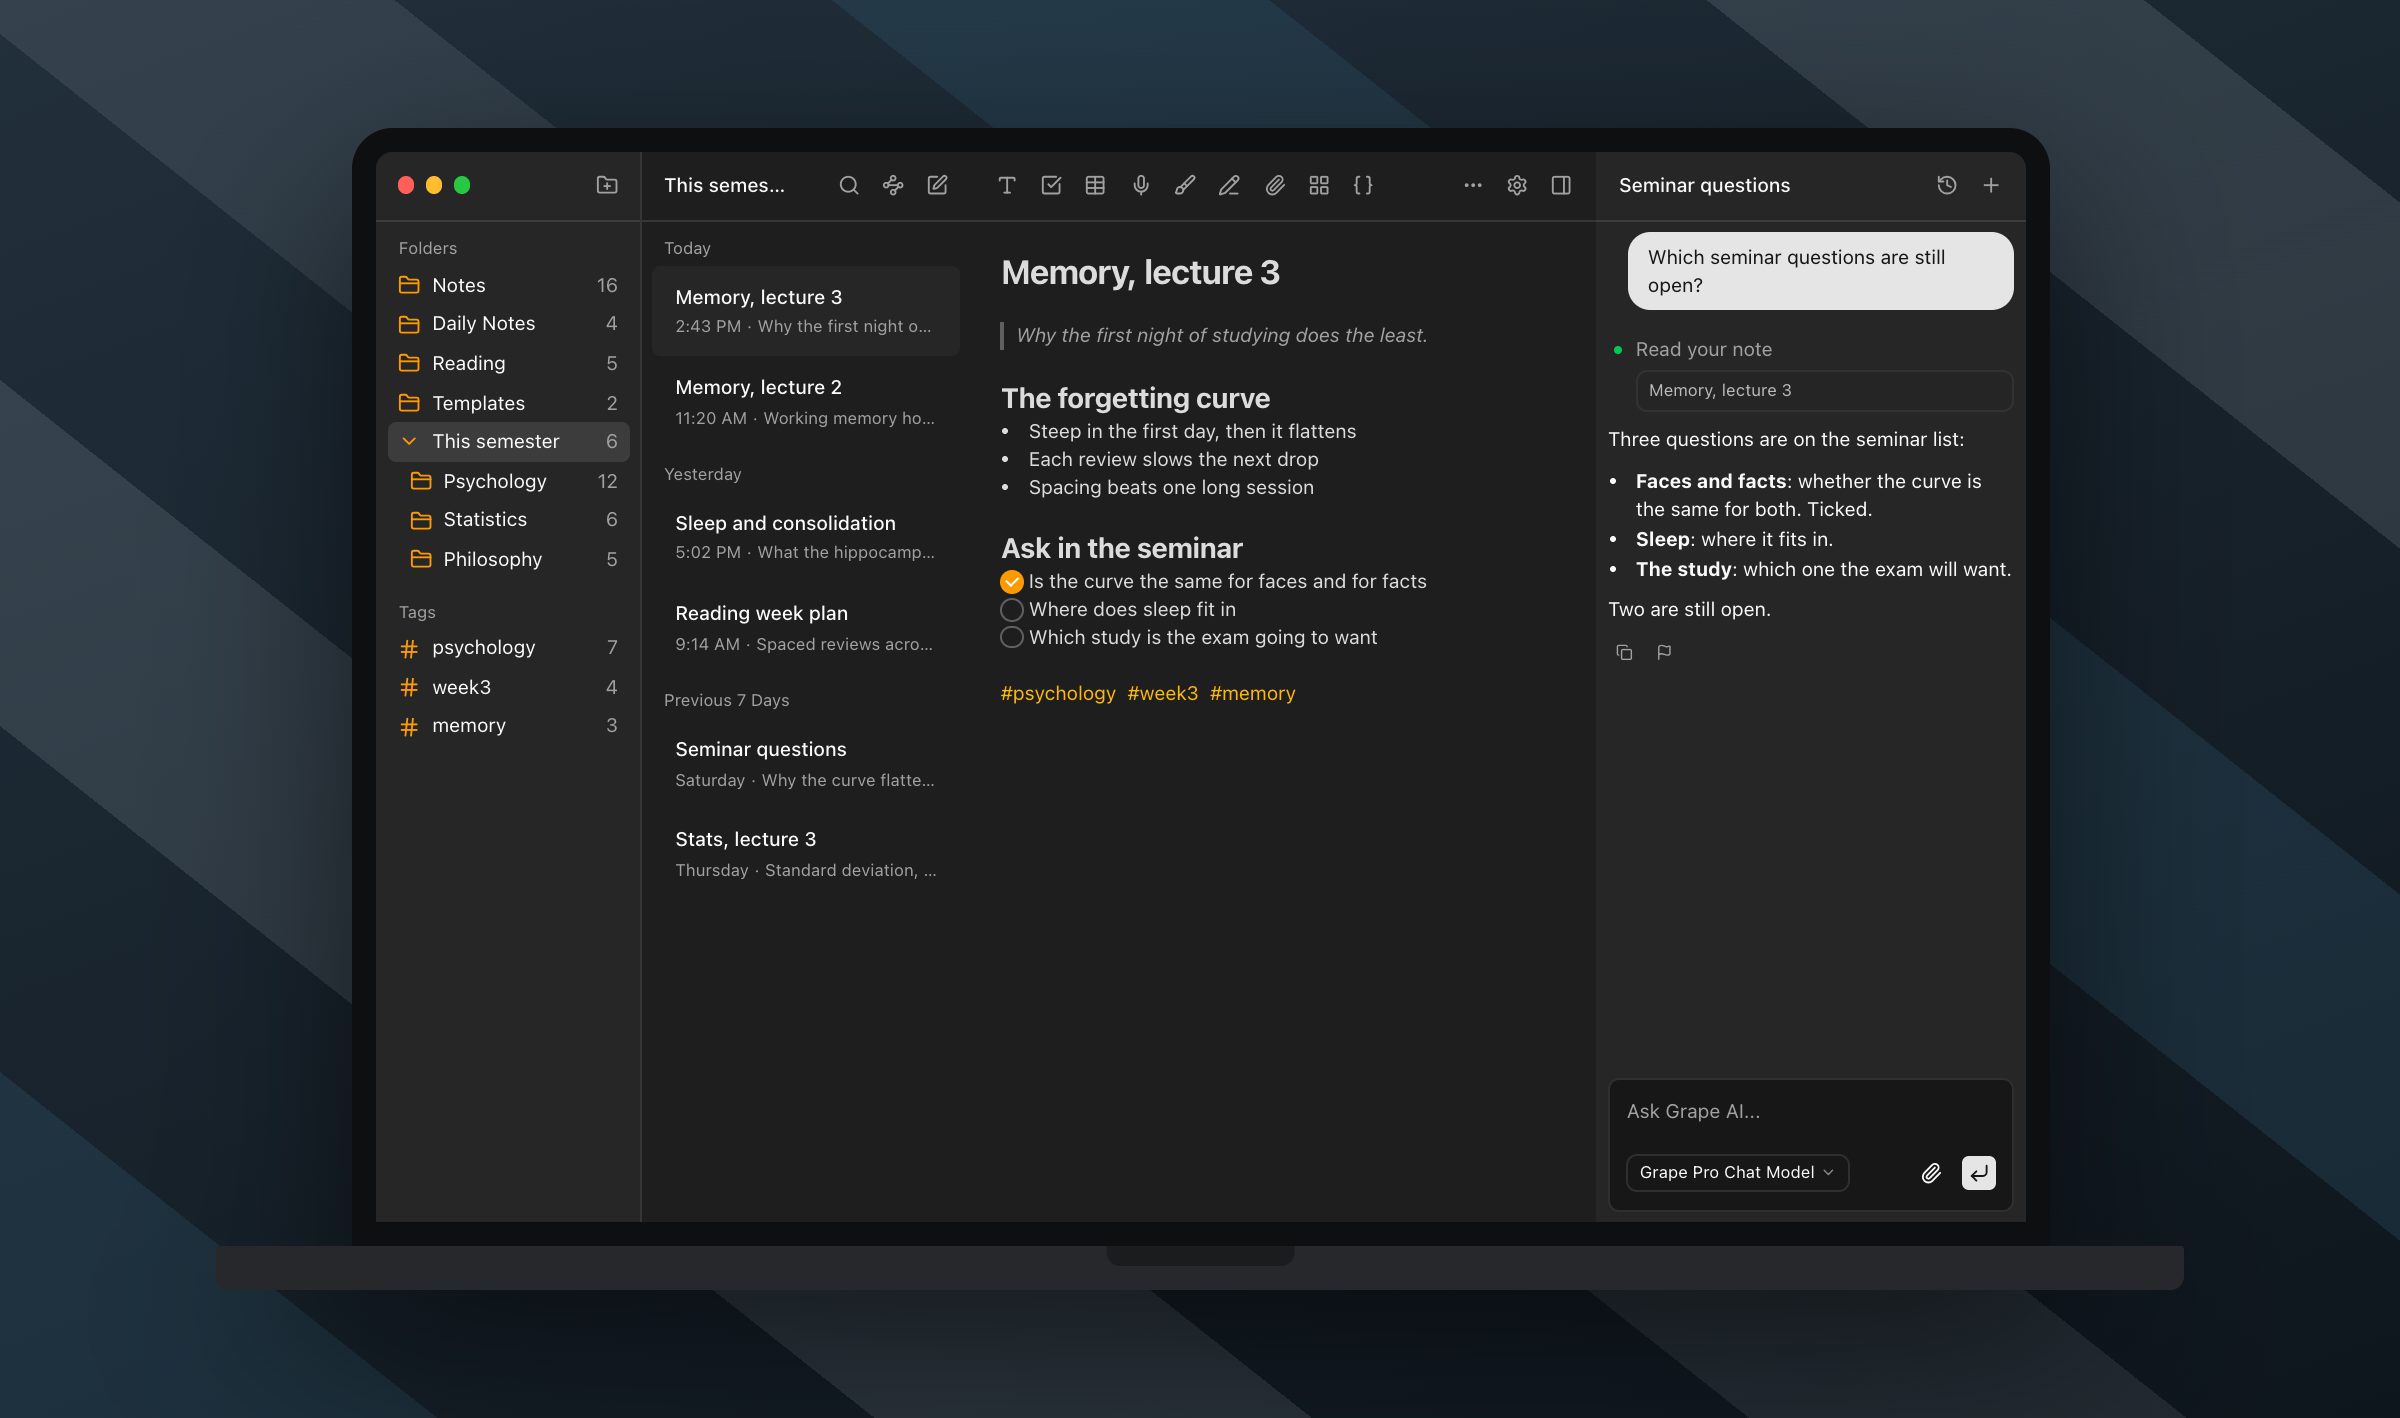Click into the 'Ask Grape AI...' input field
This screenshot has width=2400, height=1418.
coord(1810,1112)
